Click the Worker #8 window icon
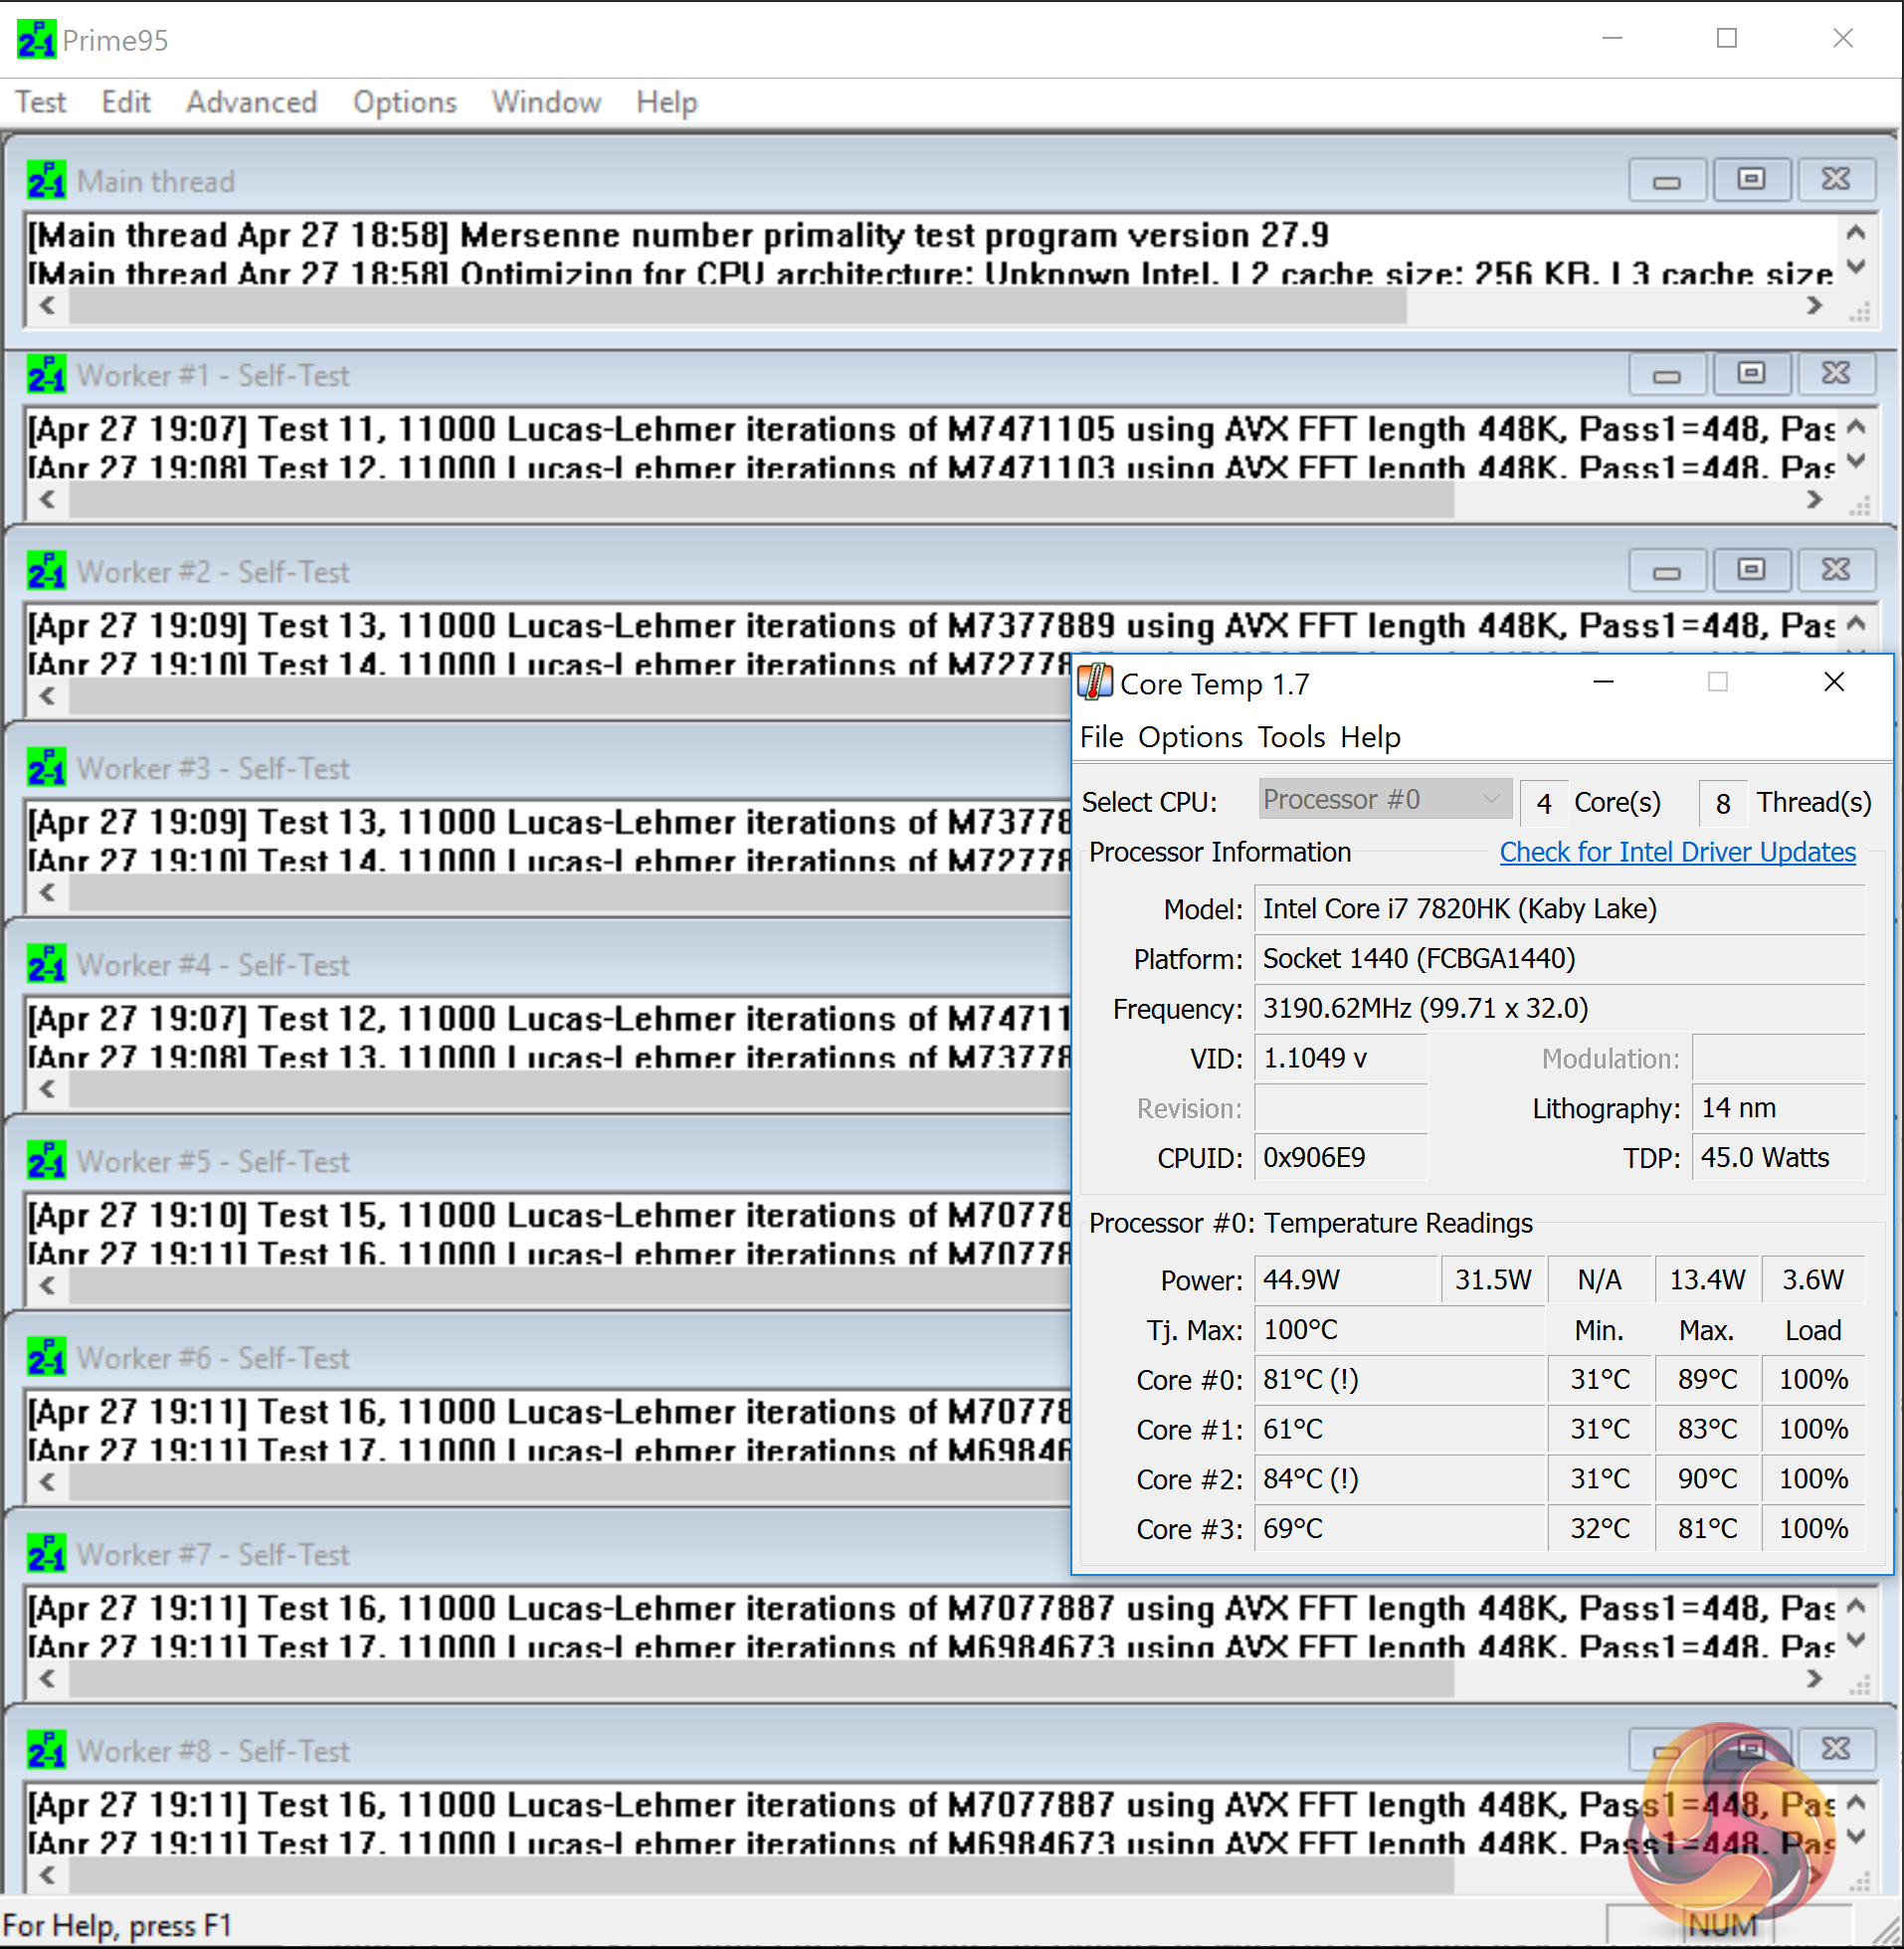The image size is (1904, 1949). 46,1750
